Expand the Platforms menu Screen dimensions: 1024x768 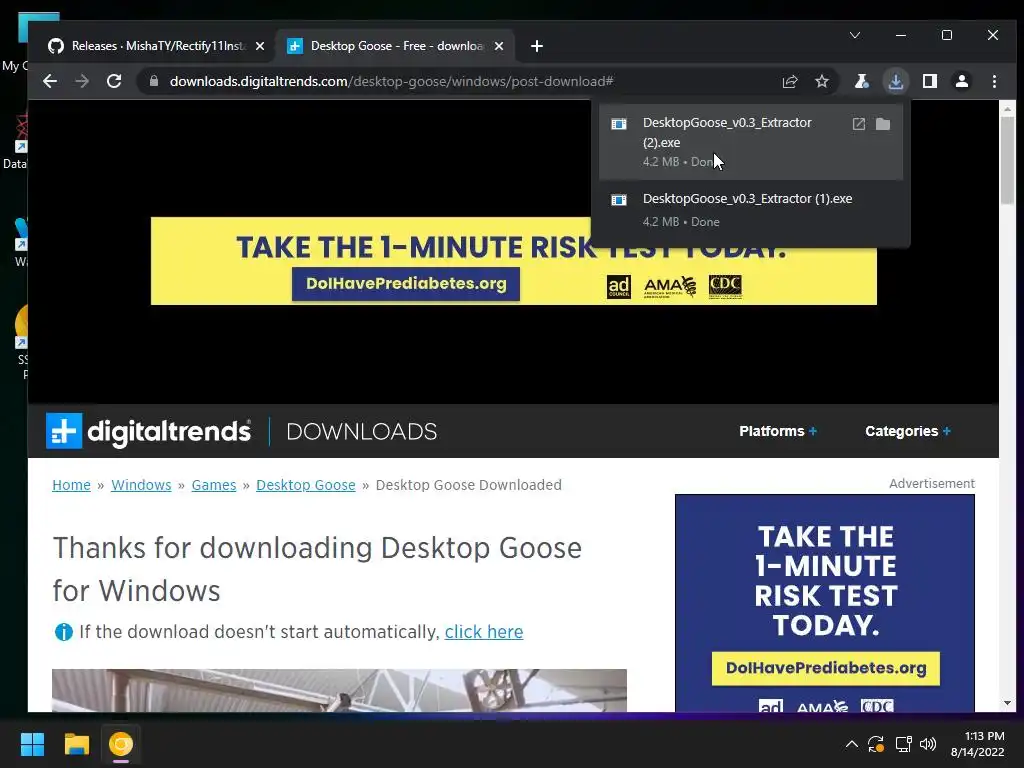click(778, 431)
